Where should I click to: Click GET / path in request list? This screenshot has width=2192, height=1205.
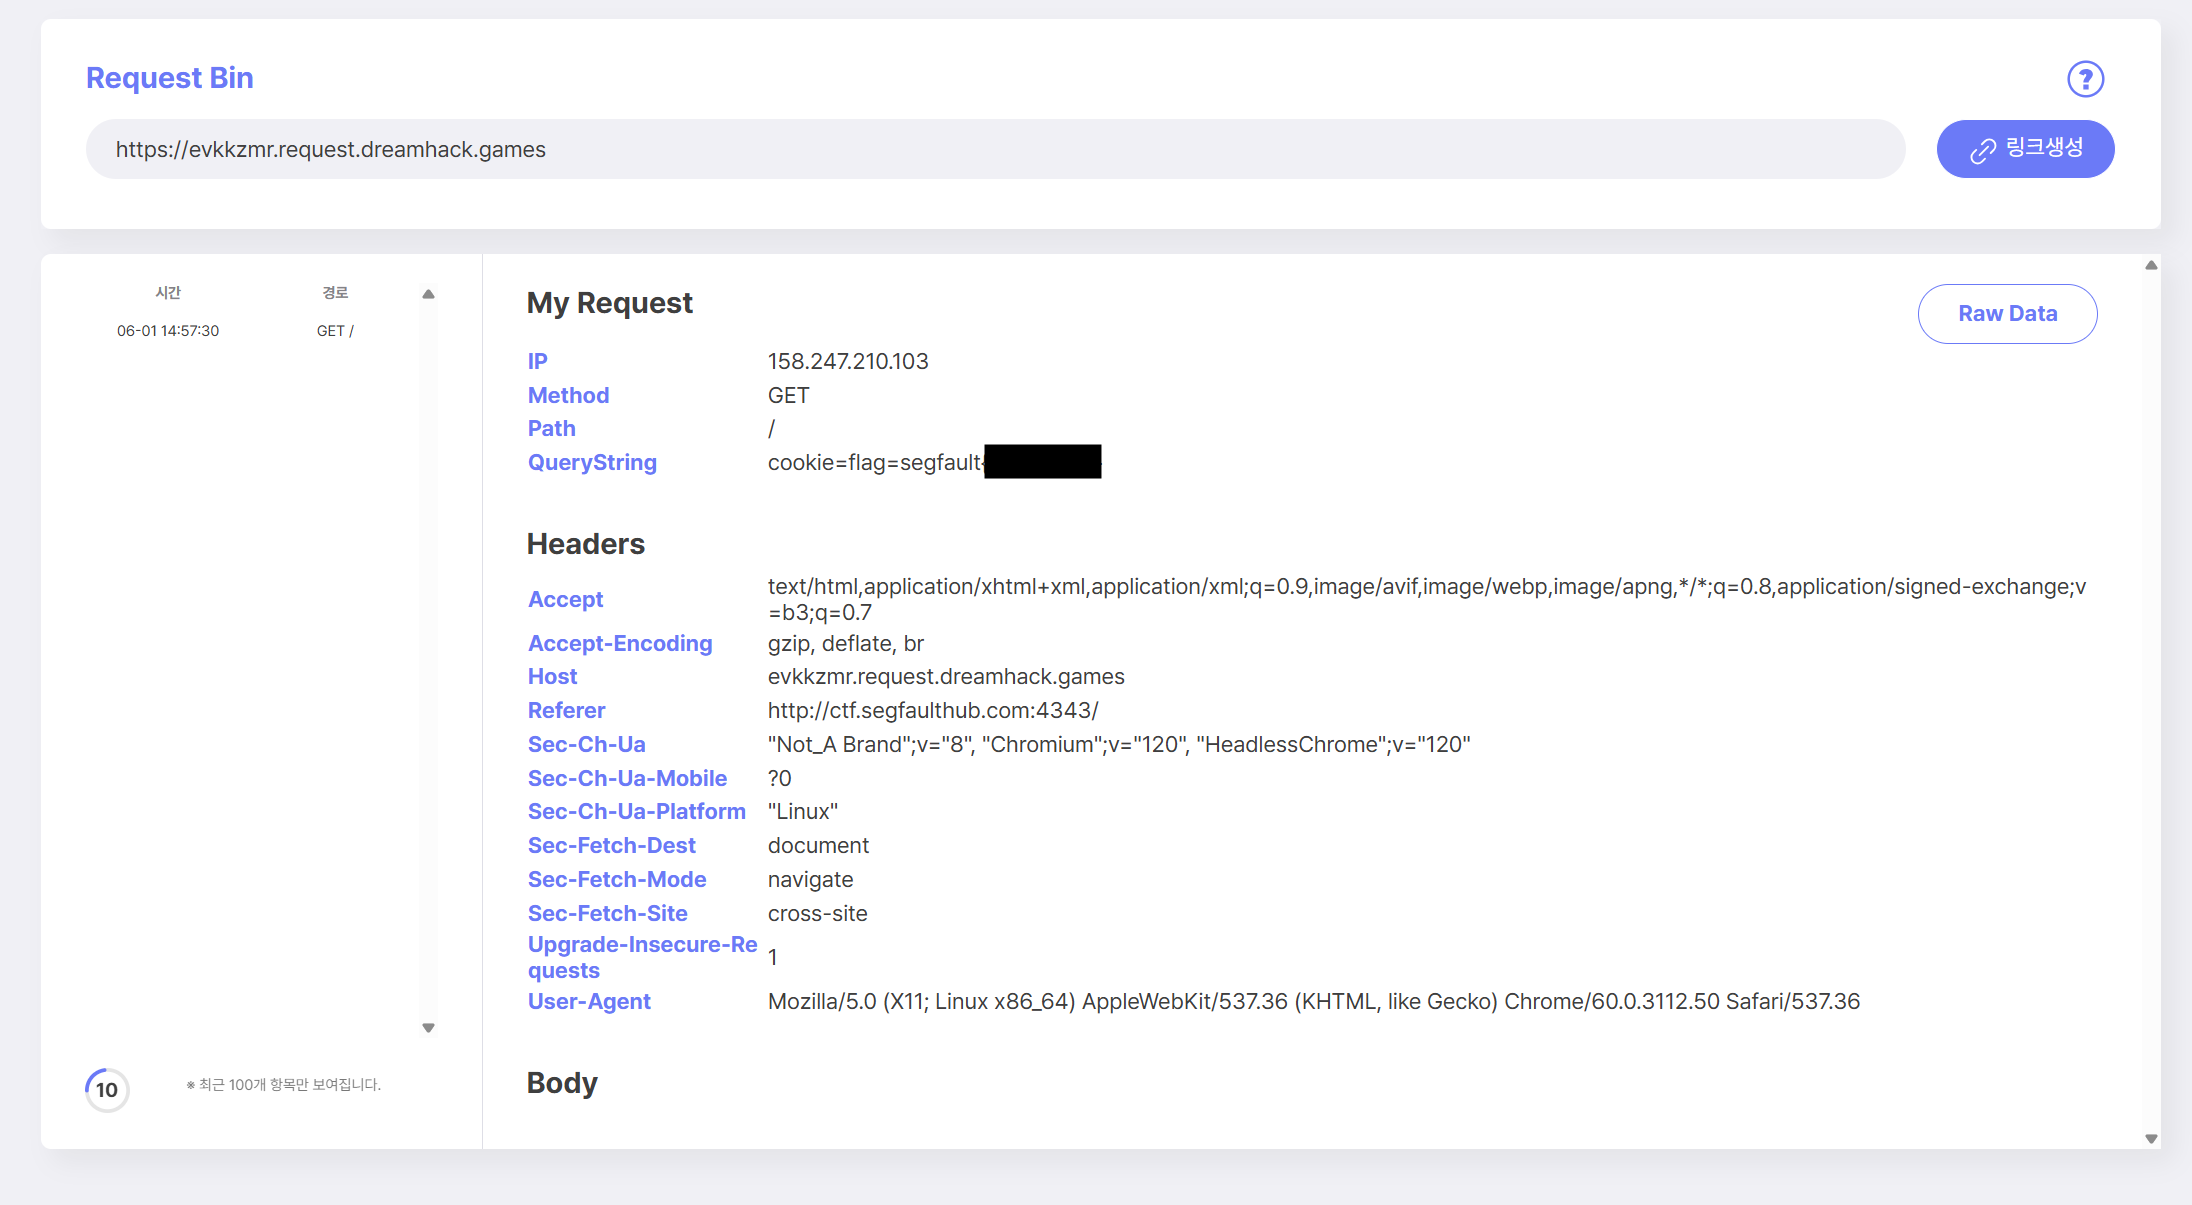point(335,331)
